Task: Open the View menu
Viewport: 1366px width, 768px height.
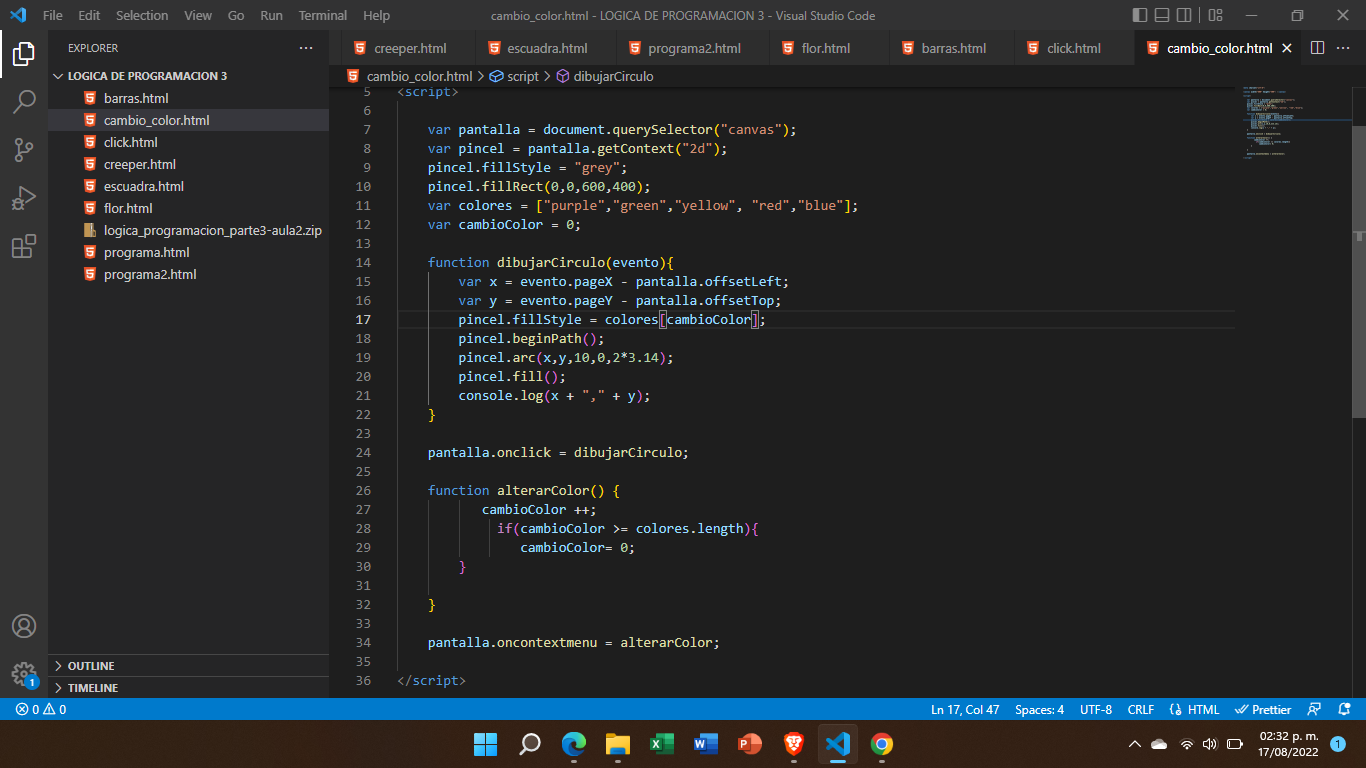Action: 198,15
